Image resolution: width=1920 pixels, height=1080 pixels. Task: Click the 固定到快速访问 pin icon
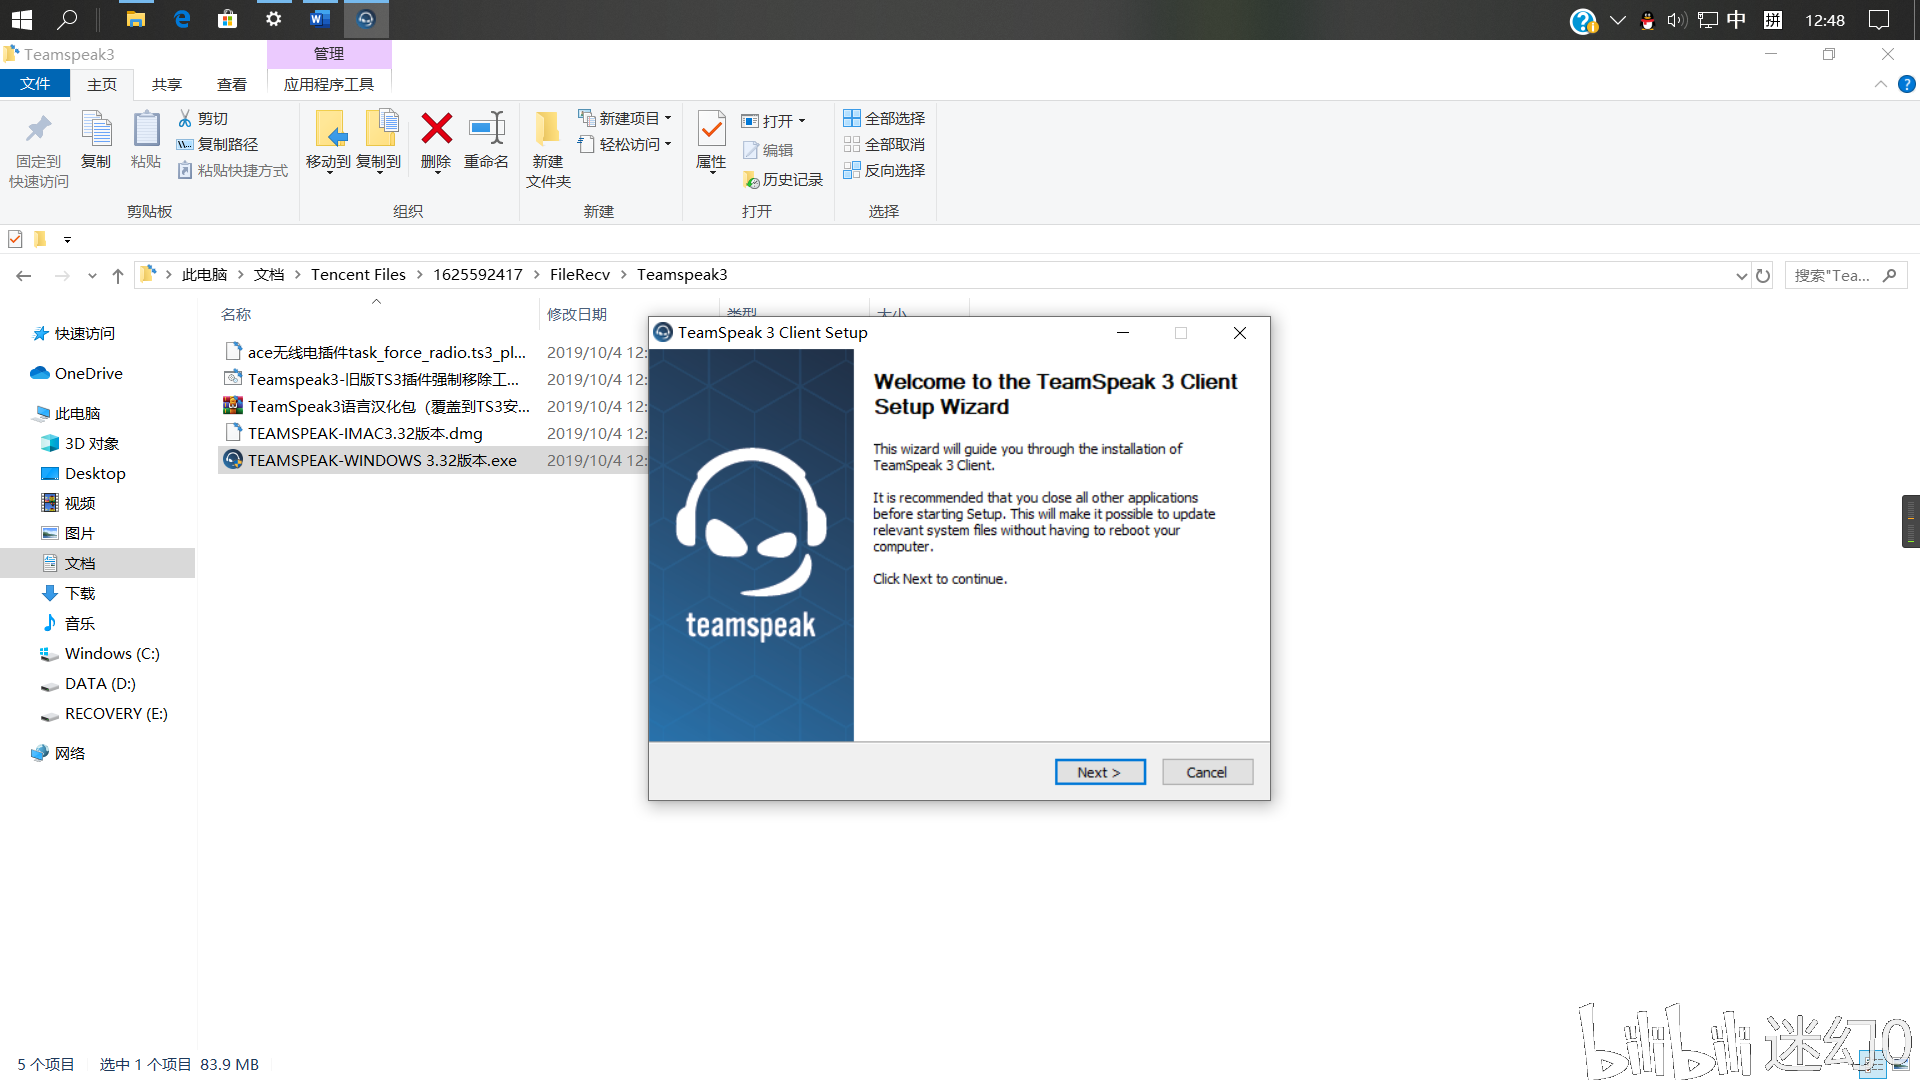click(x=39, y=129)
